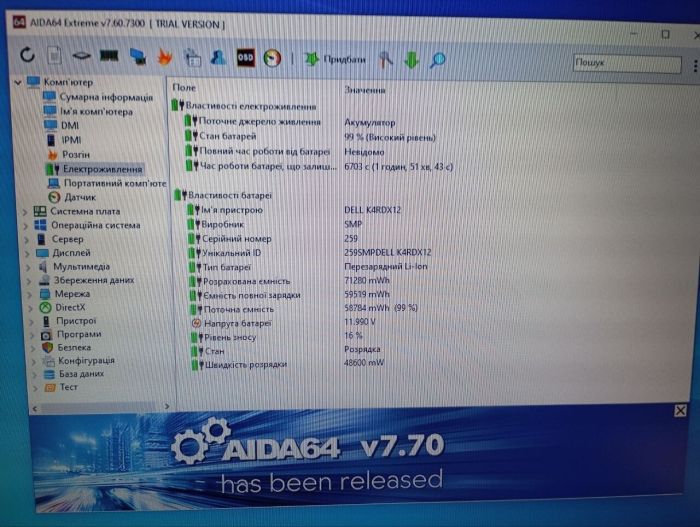Viewport: 700px width, 527px height.
Task: Click the magnifier search icon in toolbar
Action: pyautogui.click(x=437, y=60)
